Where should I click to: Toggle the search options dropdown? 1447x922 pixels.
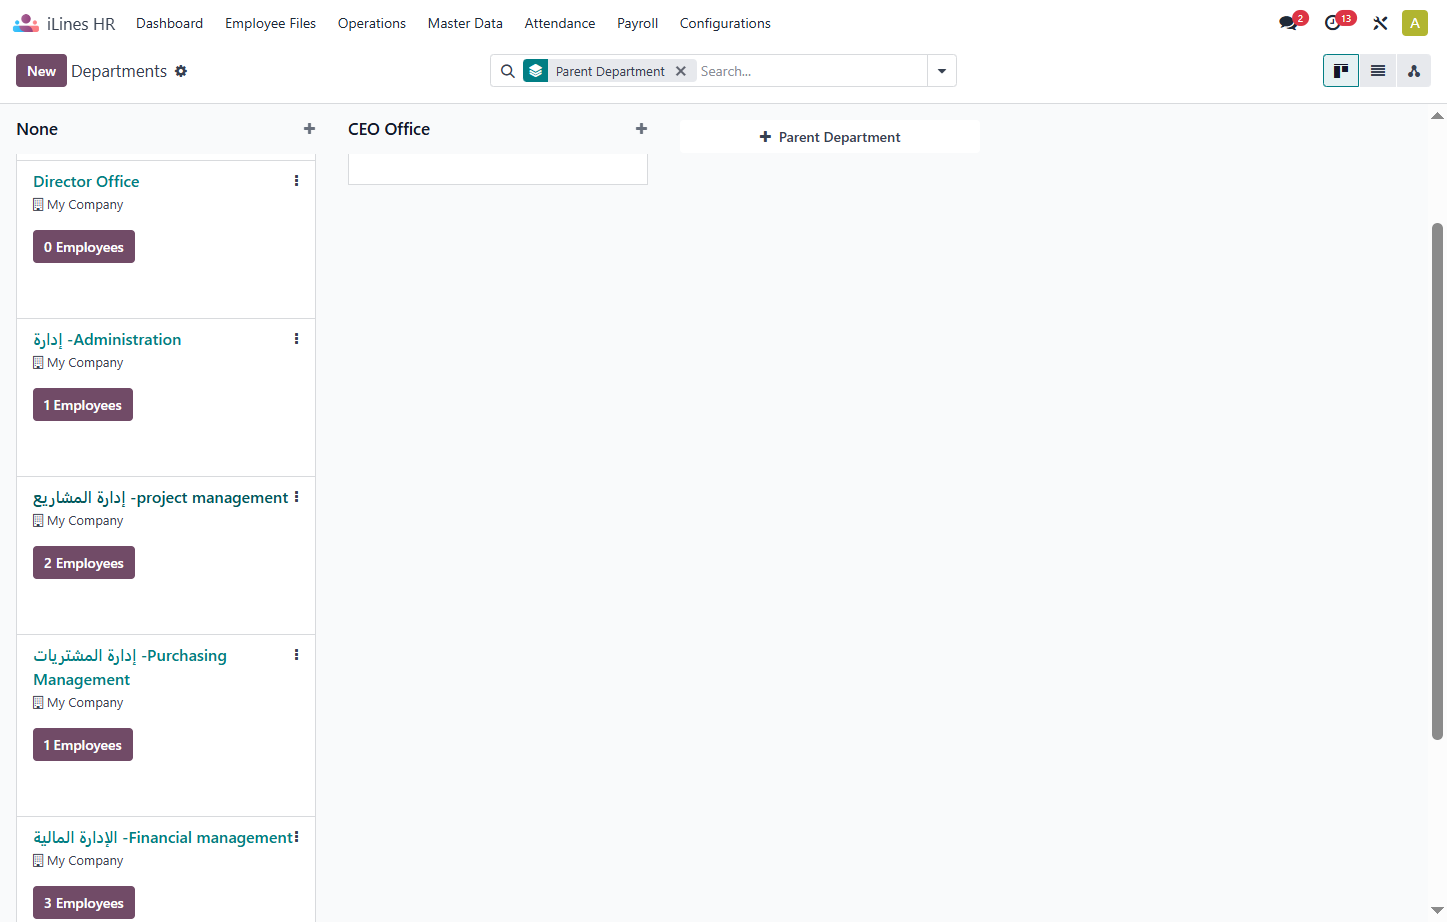coord(942,71)
